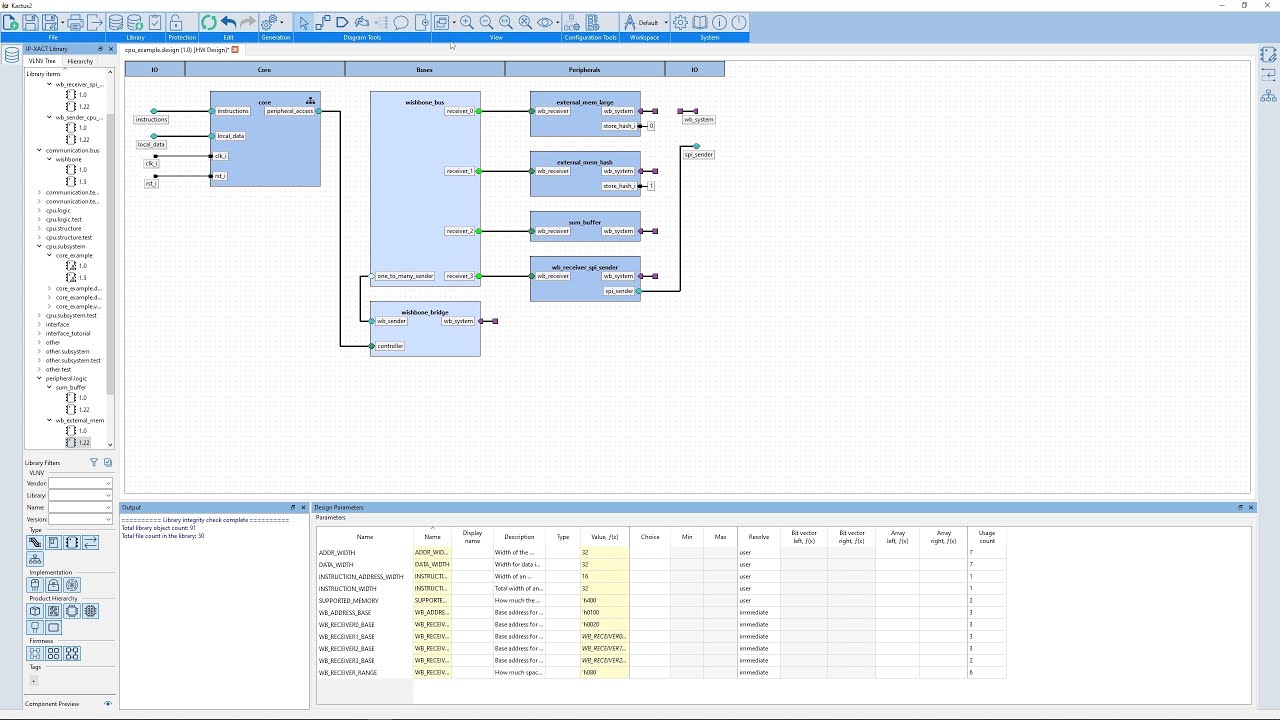Click the add tag plus button
This screenshot has width=1280, height=720.
[x=33, y=681]
